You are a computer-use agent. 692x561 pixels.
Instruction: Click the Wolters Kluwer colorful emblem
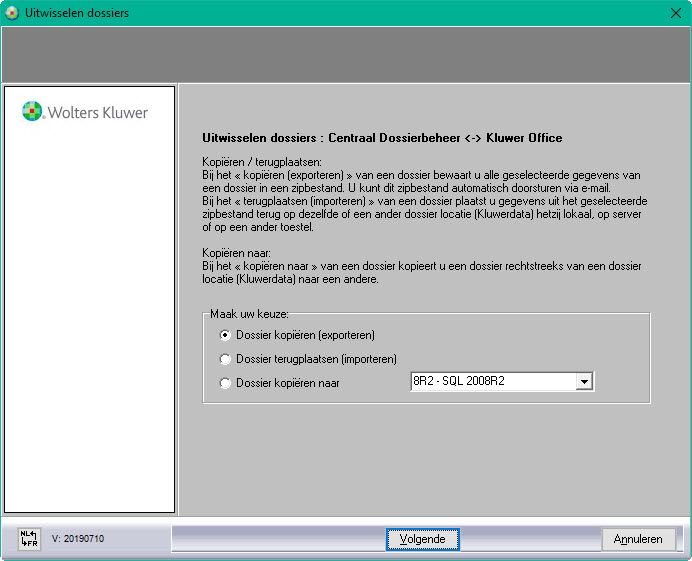[32, 111]
